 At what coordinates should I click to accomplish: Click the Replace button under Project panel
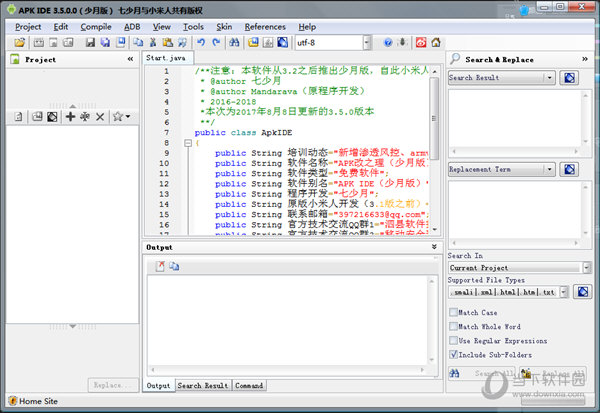[113, 385]
